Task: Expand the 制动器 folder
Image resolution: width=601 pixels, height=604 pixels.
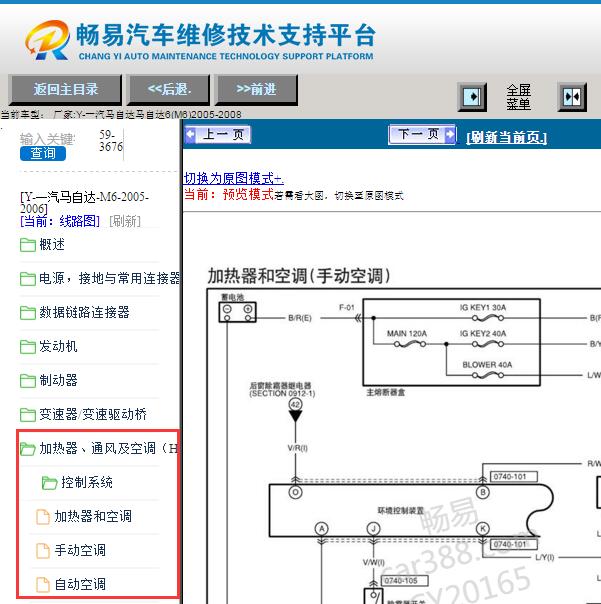Action: click(x=58, y=380)
